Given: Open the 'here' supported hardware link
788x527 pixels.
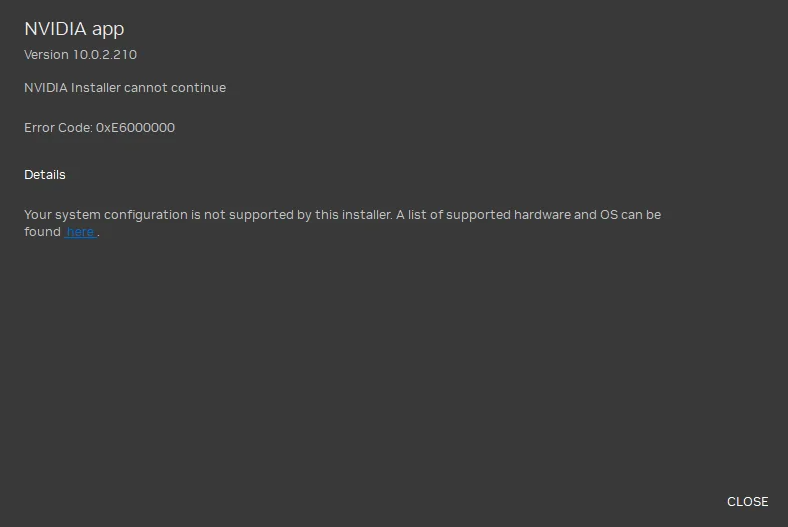Looking at the screenshot, I should [x=80, y=232].
